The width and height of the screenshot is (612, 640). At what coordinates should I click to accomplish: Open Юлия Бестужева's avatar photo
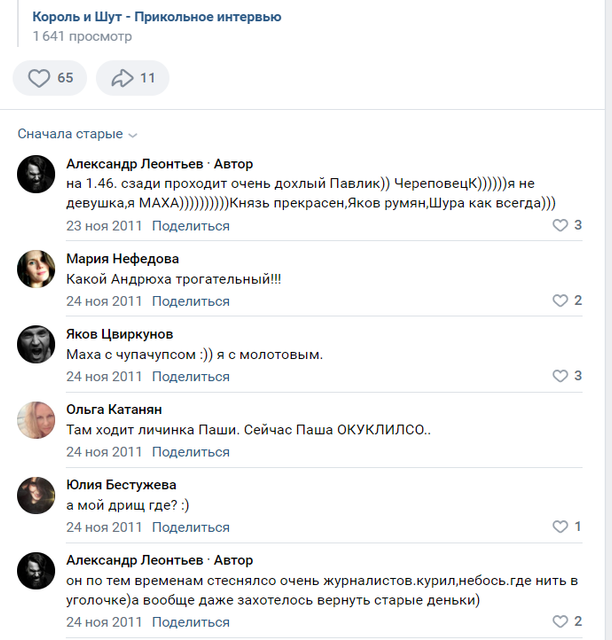coord(36,495)
